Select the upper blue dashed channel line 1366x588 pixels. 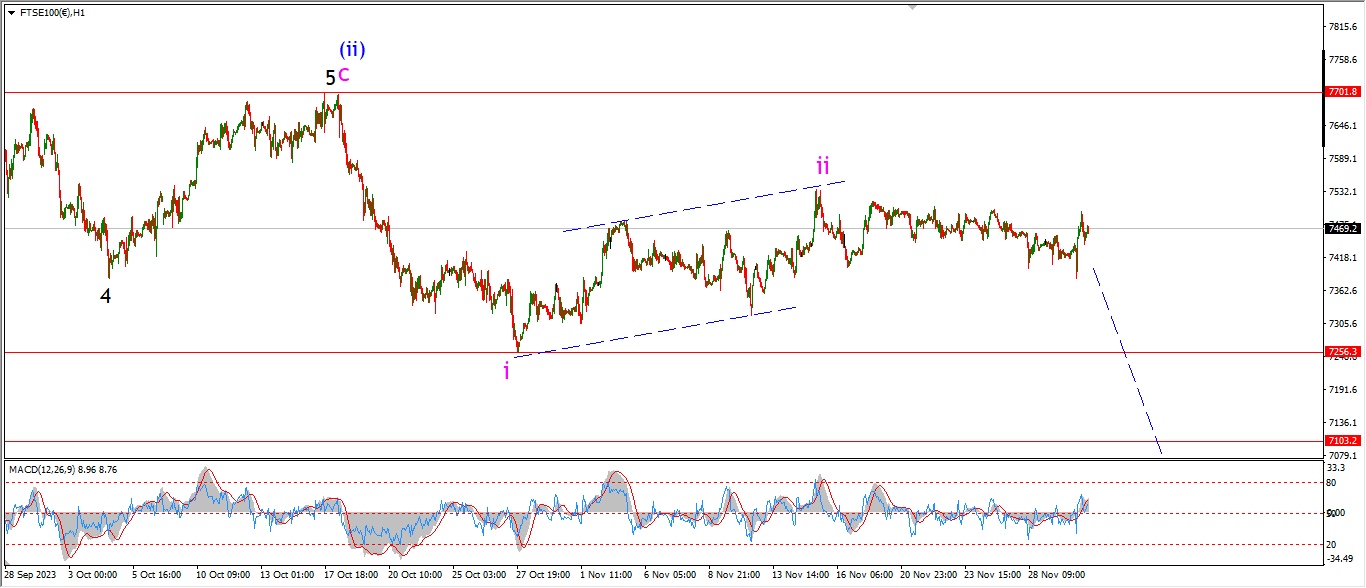click(x=700, y=206)
